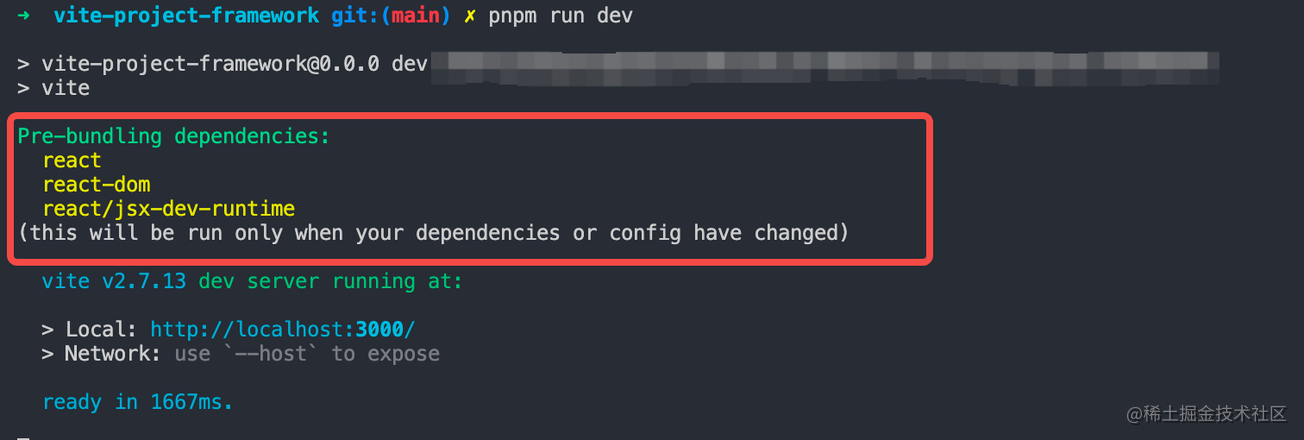This screenshot has width=1304, height=440.
Task: Click the vite-project-framework@0.0.0 dev script line
Action: [x=222, y=64]
